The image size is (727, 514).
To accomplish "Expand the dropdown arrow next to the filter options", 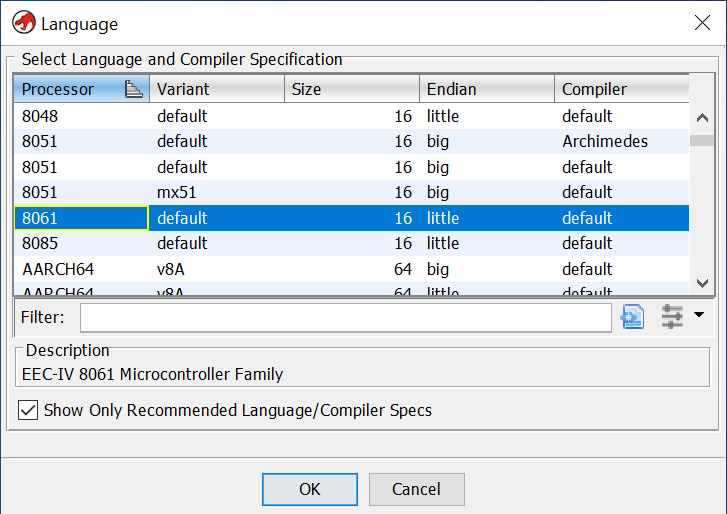I will coord(699,315).
